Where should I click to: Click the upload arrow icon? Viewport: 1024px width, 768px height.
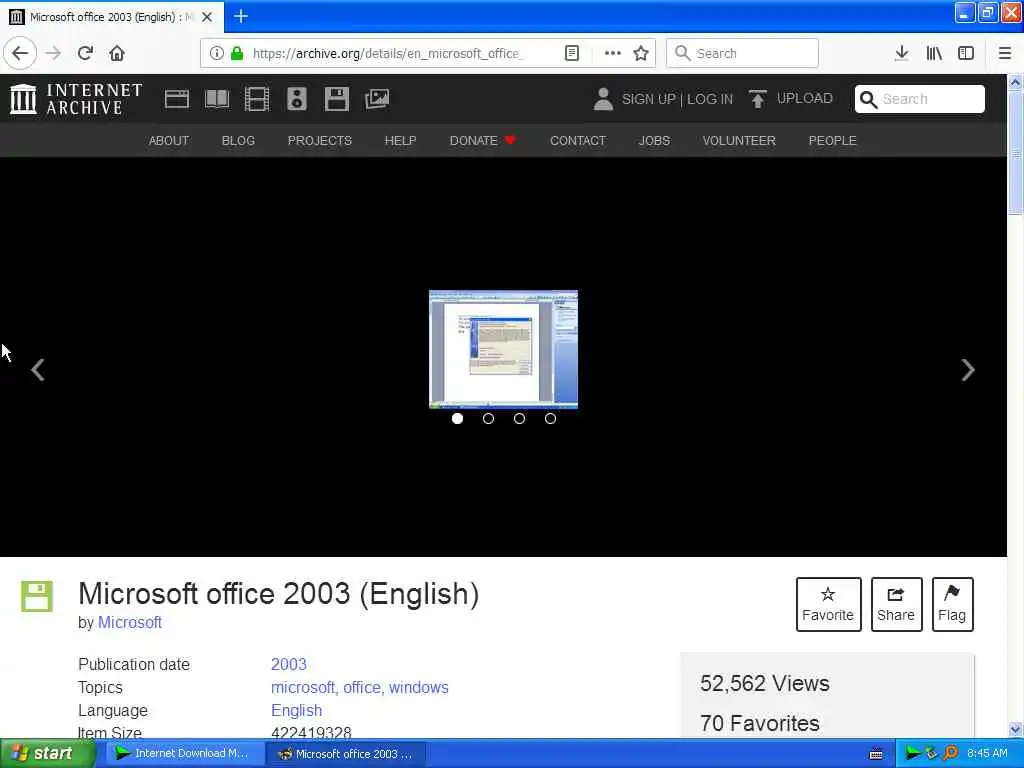(758, 99)
